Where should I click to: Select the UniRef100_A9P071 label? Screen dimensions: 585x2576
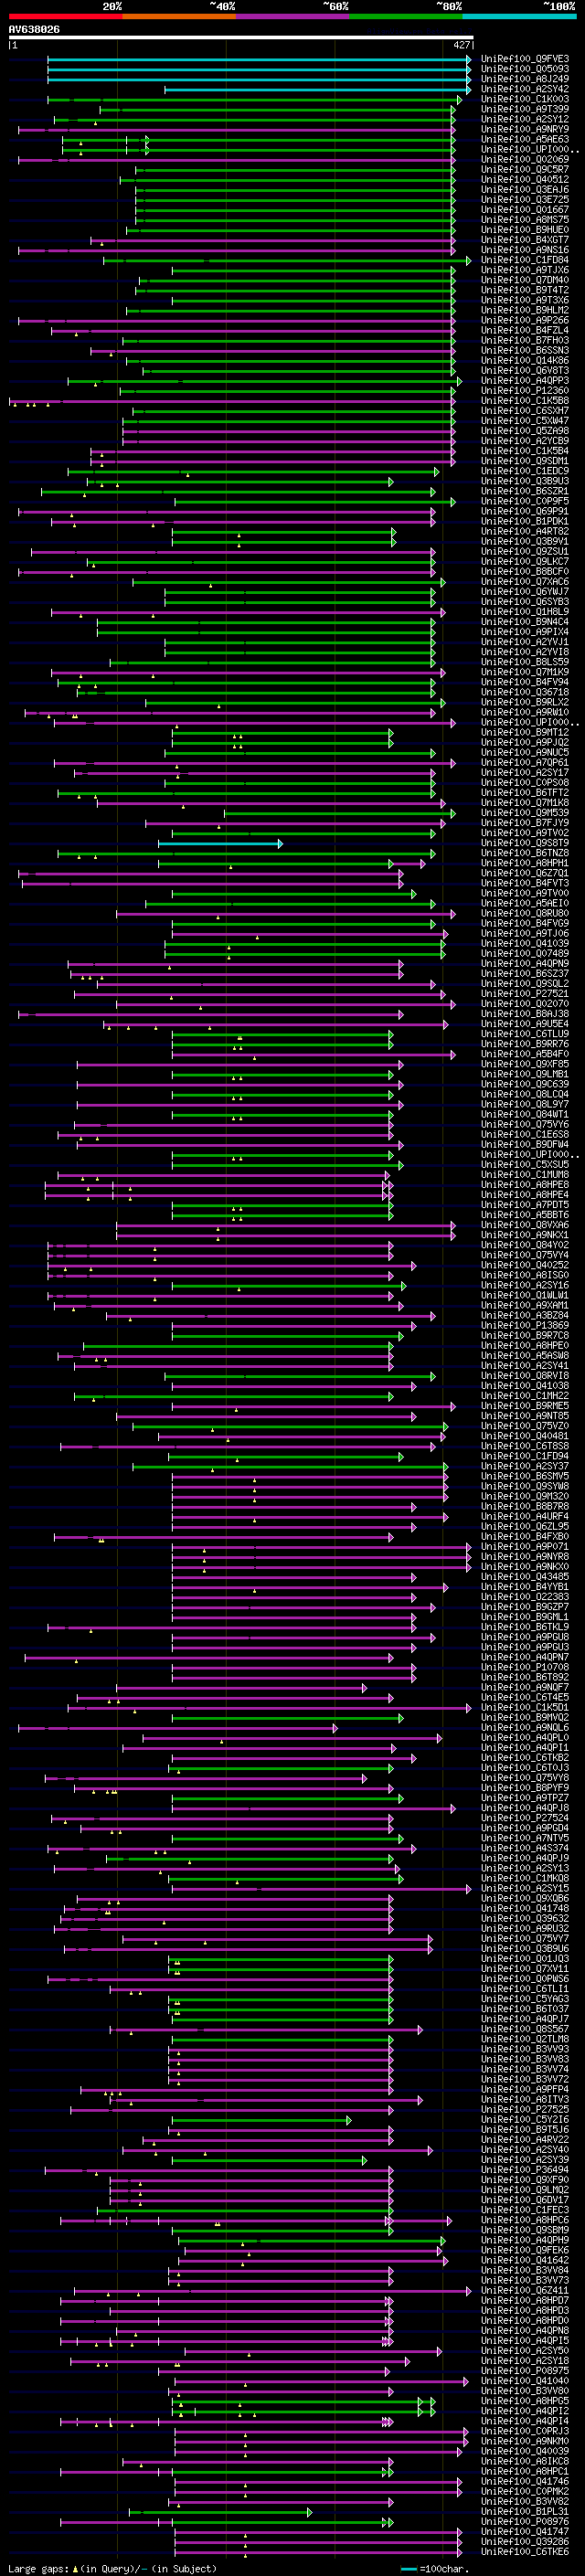[525, 1546]
